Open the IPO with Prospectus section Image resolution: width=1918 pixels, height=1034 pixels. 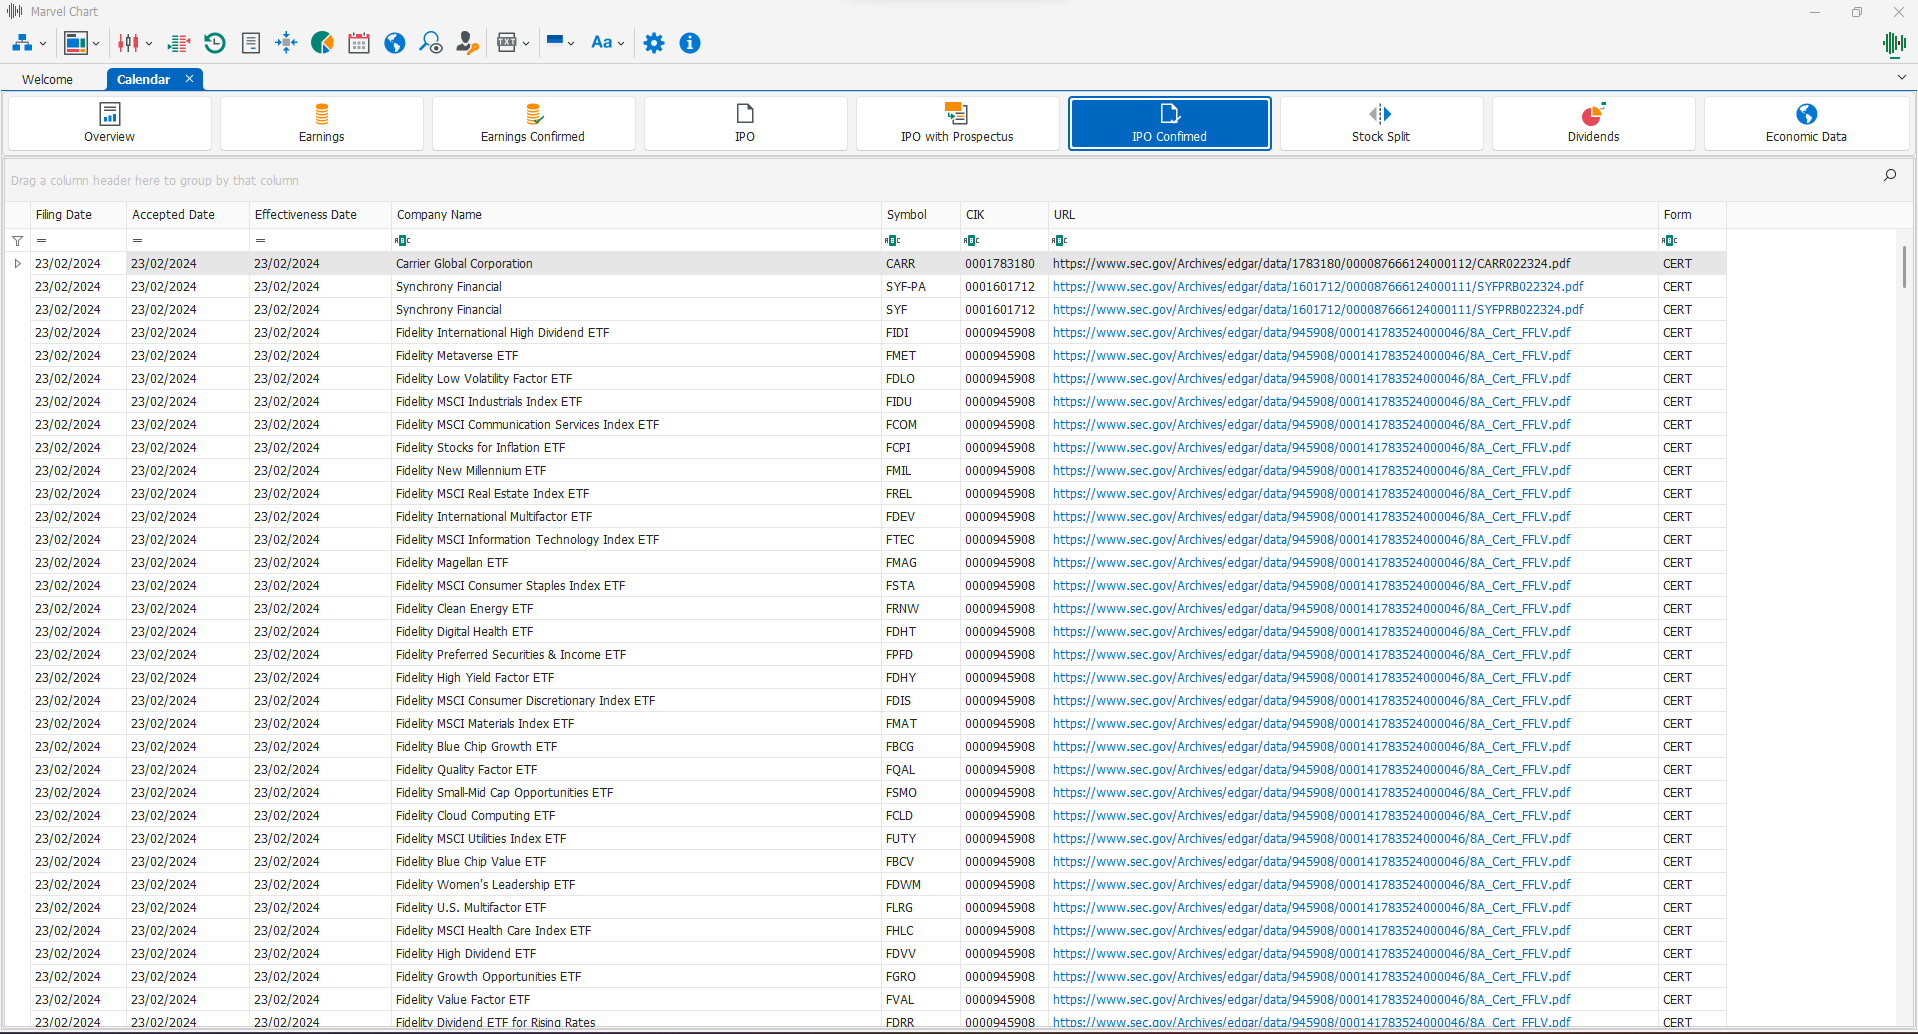click(957, 123)
